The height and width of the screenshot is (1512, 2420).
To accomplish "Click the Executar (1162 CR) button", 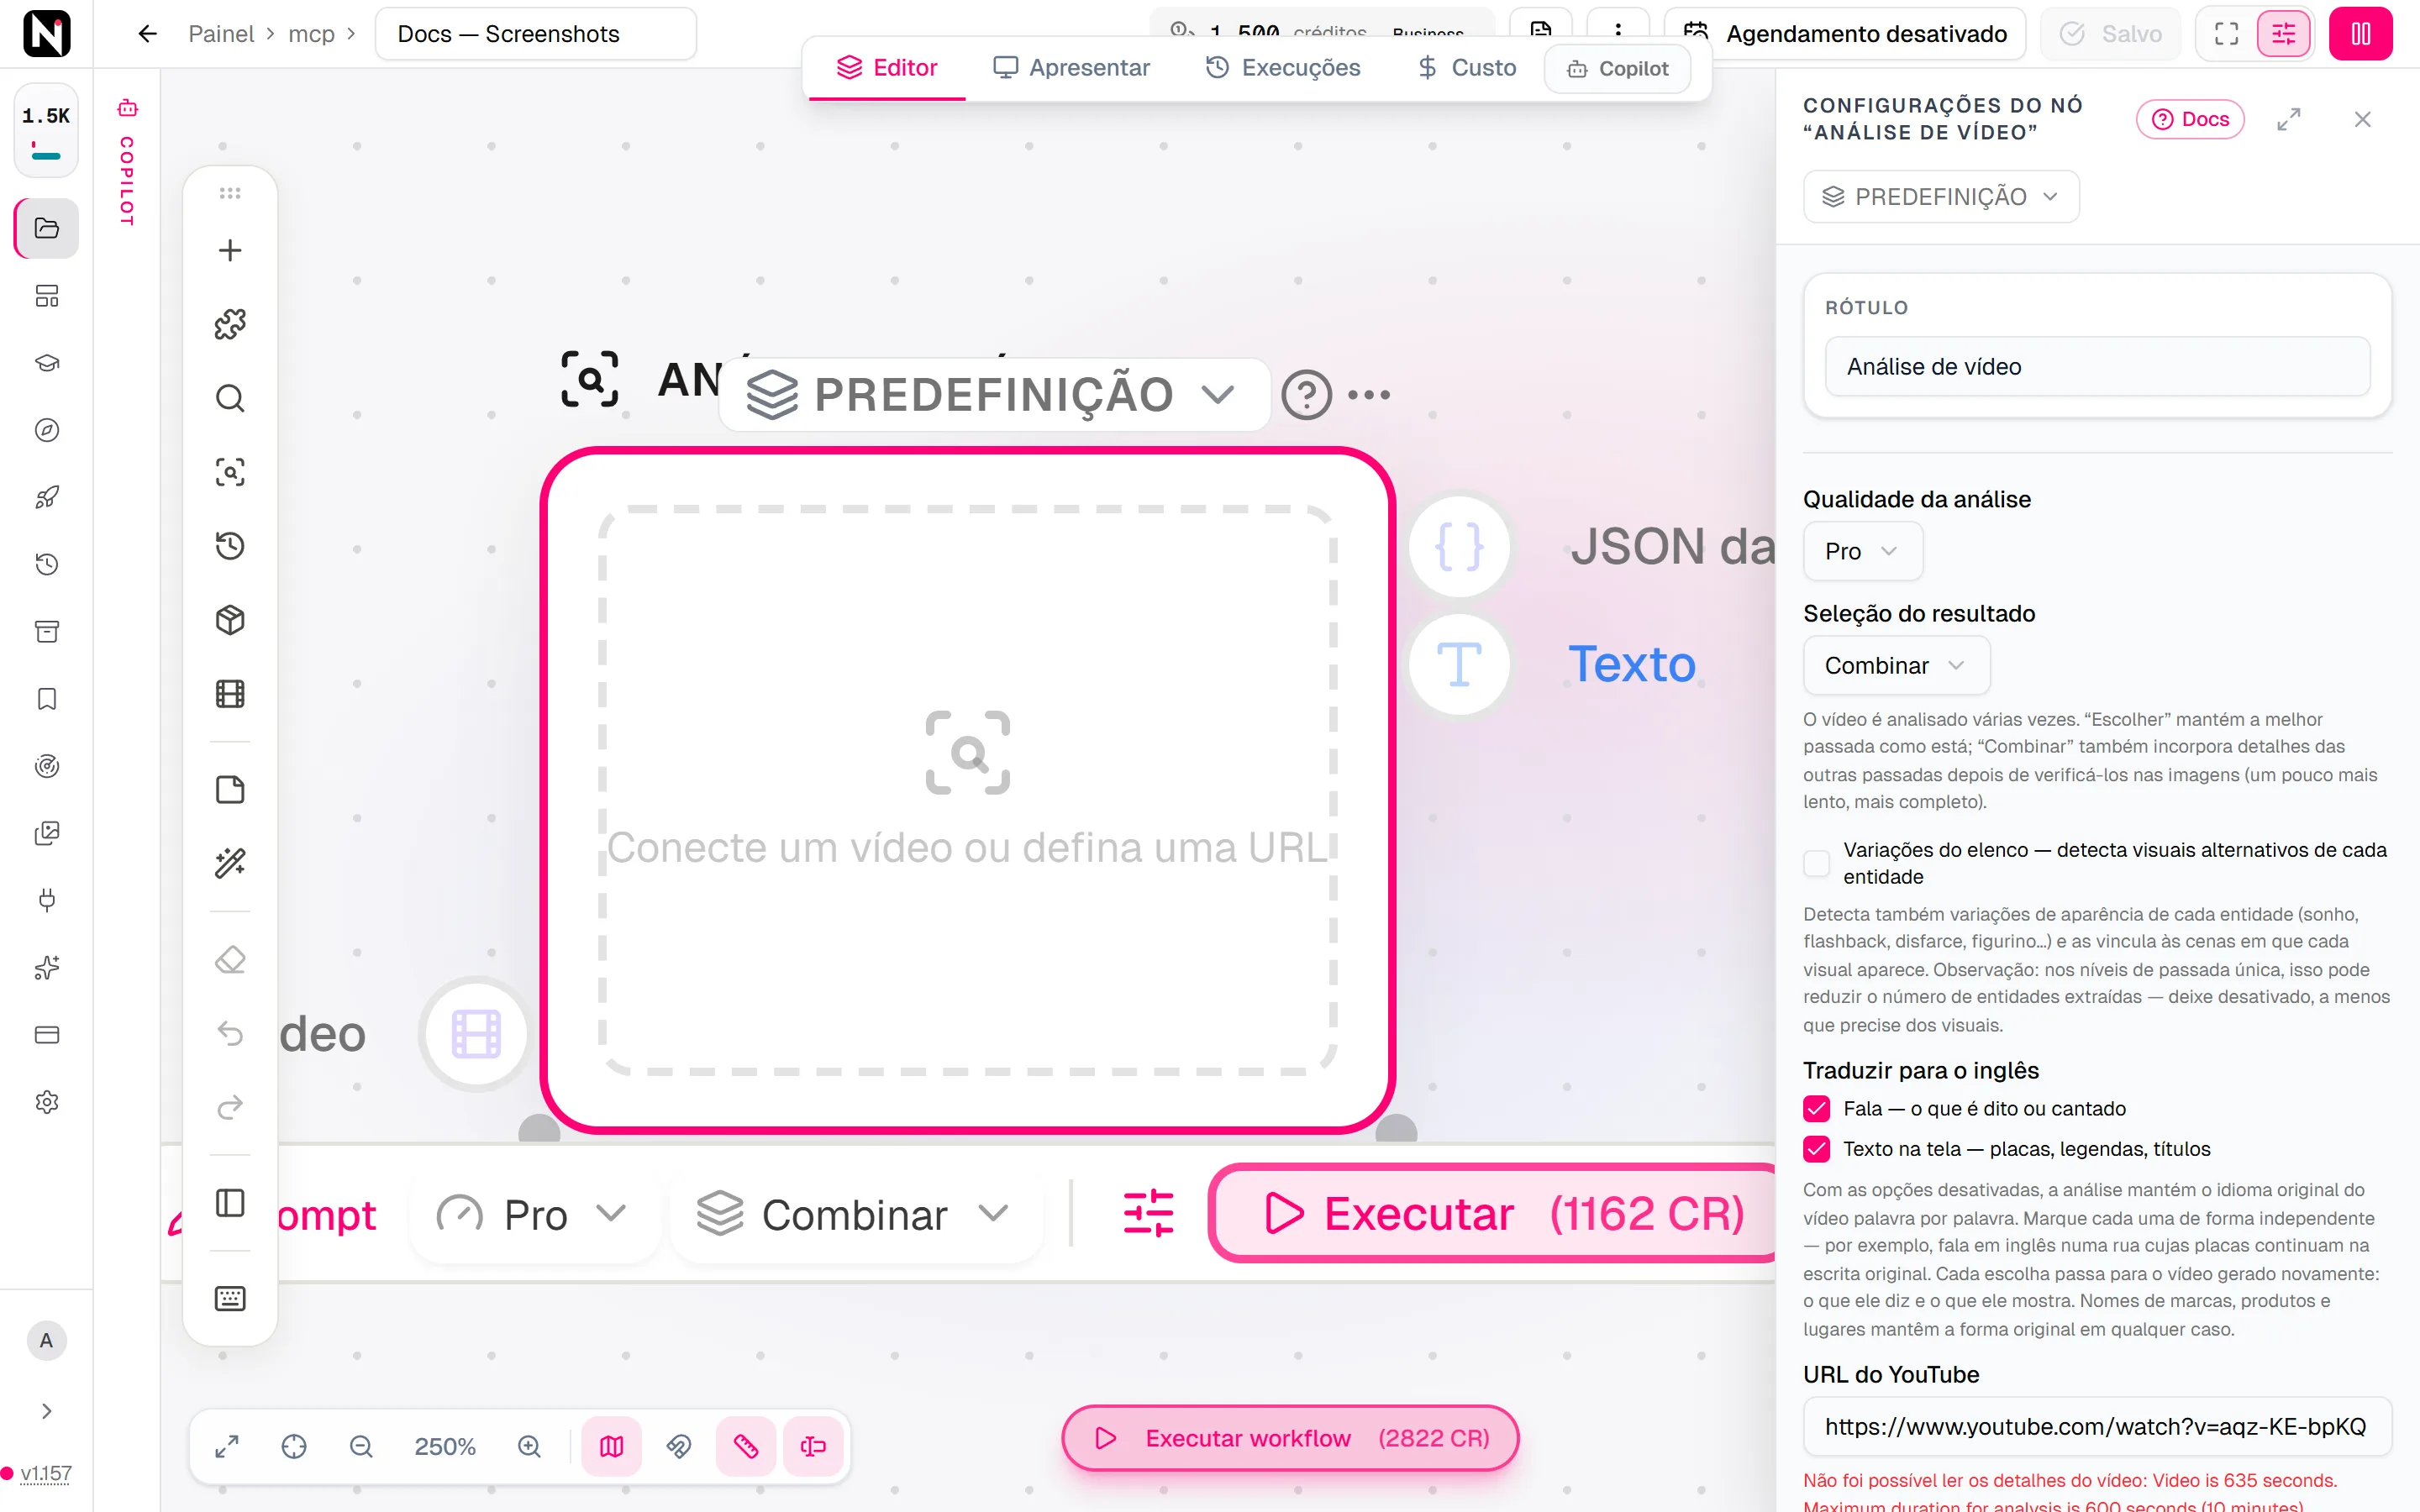I will 1494,1213.
